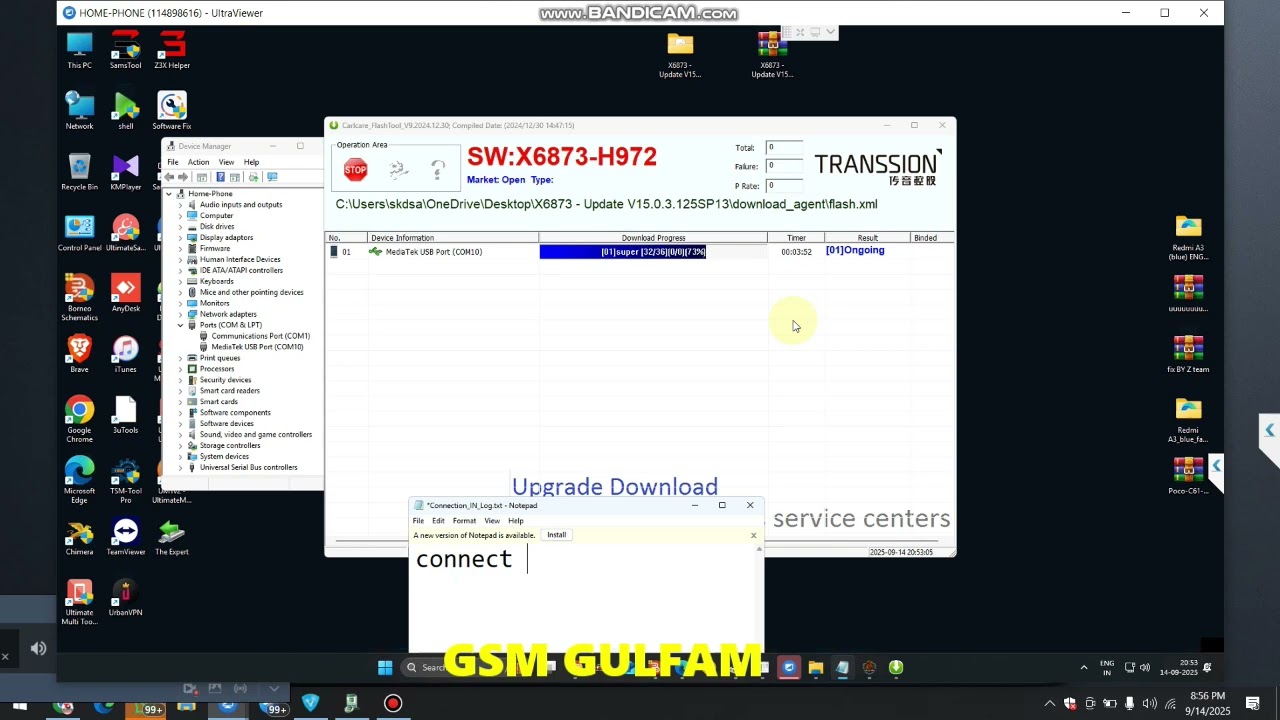Open File Explorer from remote taskbar

click(816, 668)
